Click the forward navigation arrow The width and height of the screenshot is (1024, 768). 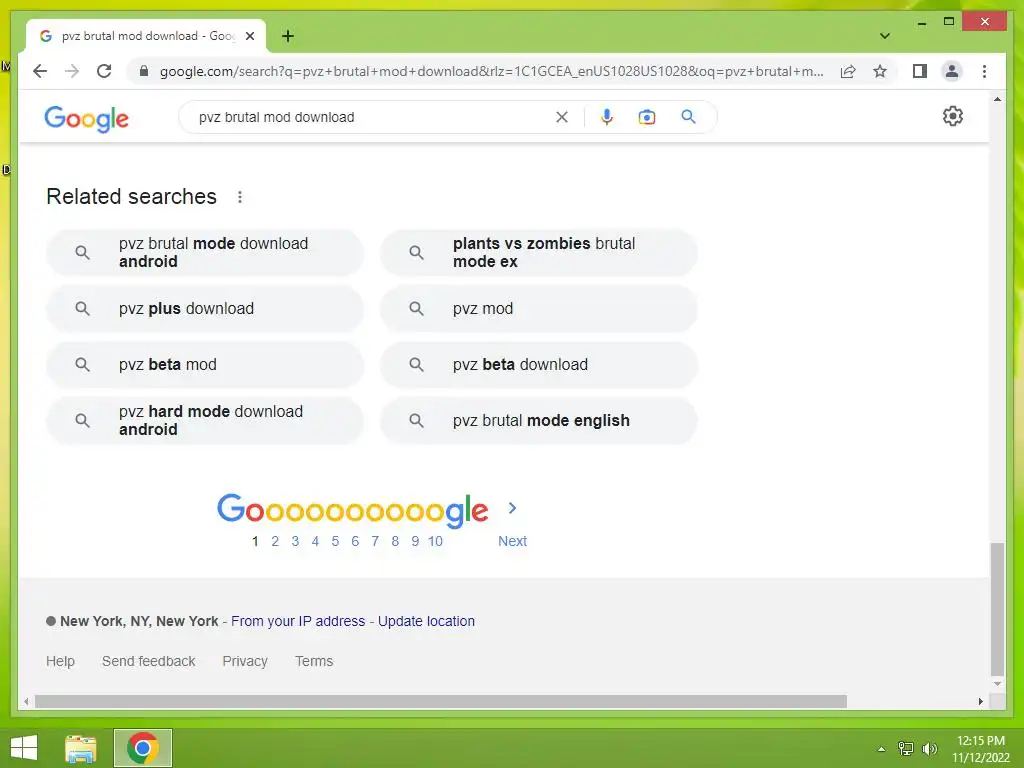(72, 71)
